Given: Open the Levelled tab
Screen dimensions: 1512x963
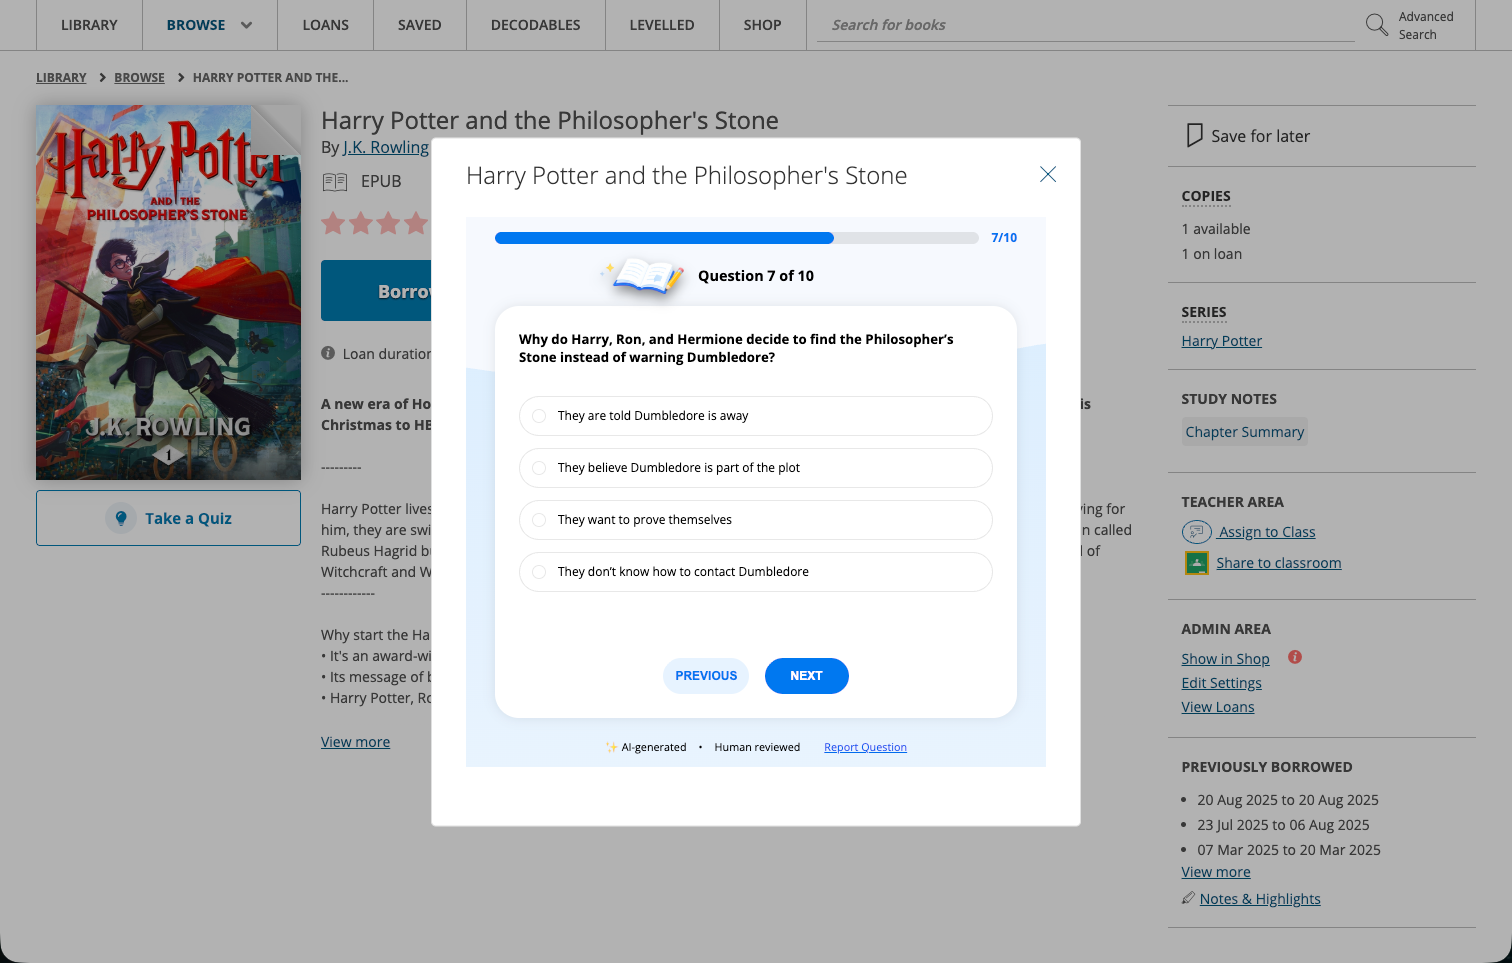Looking at the screenshot, I should coord(662,25).
